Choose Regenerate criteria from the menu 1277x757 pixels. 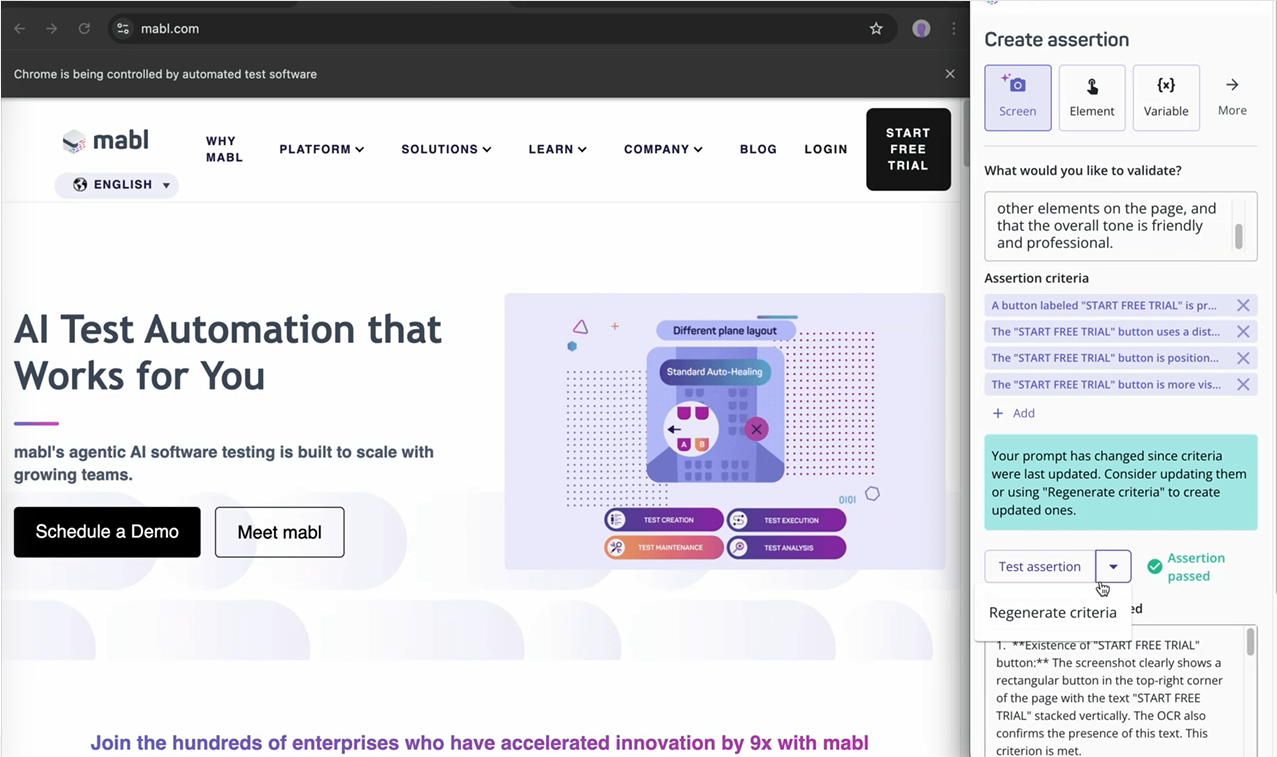click(1053, 613)
